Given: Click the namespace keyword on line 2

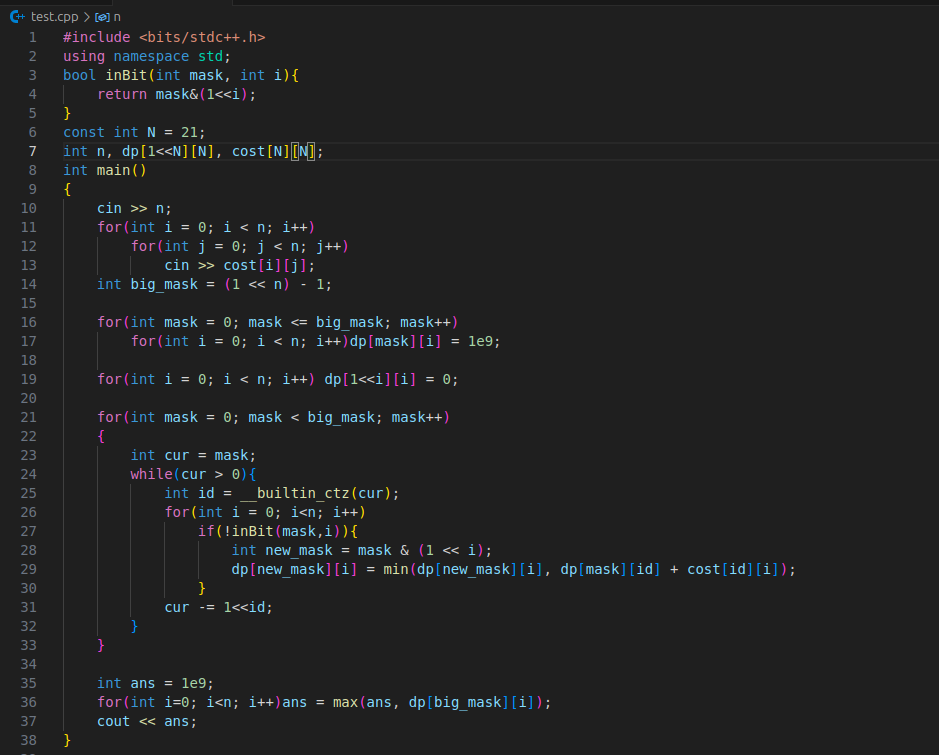Looking at the screenshot, I should point(151,56).
